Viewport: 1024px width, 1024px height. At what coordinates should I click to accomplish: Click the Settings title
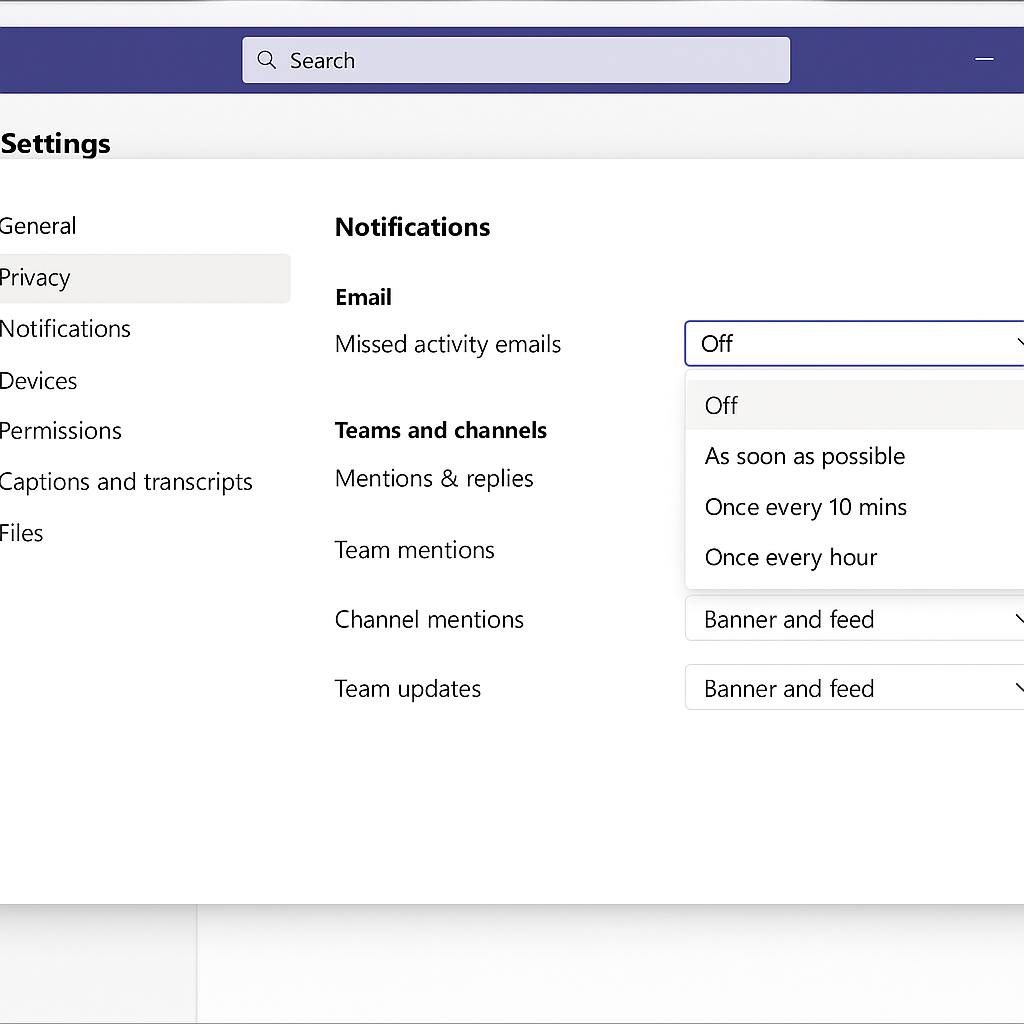point(56,144)
